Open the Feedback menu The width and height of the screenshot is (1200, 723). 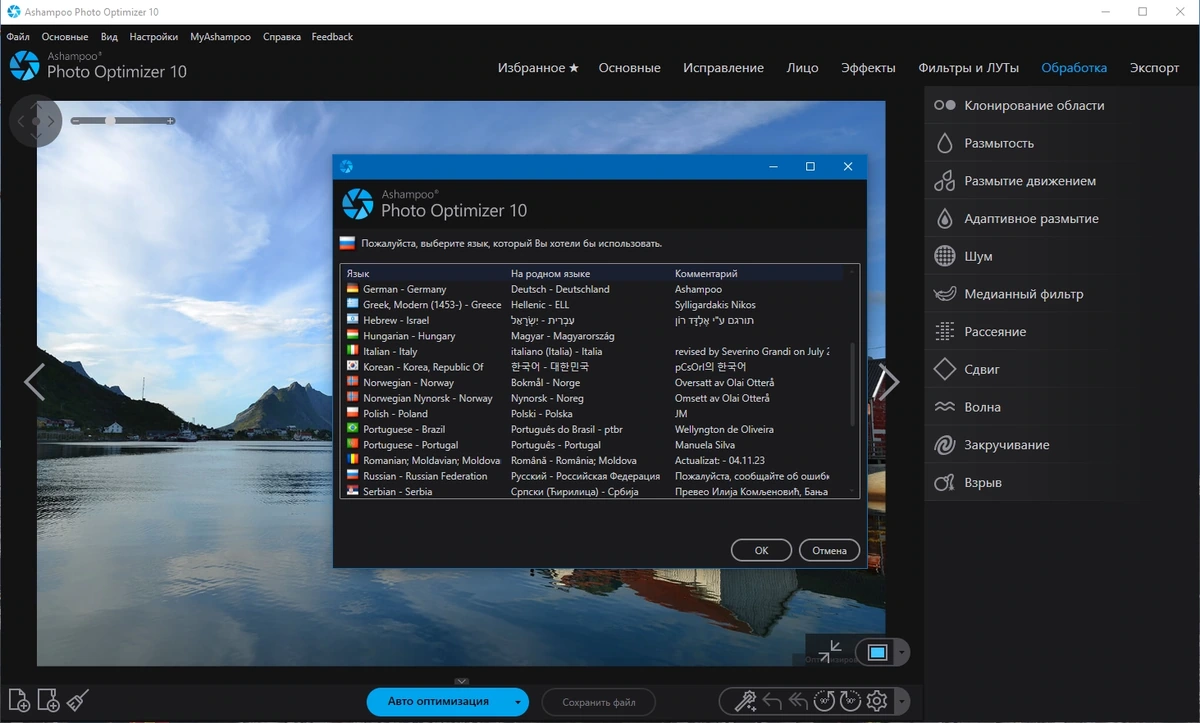[x=332, y=37]
